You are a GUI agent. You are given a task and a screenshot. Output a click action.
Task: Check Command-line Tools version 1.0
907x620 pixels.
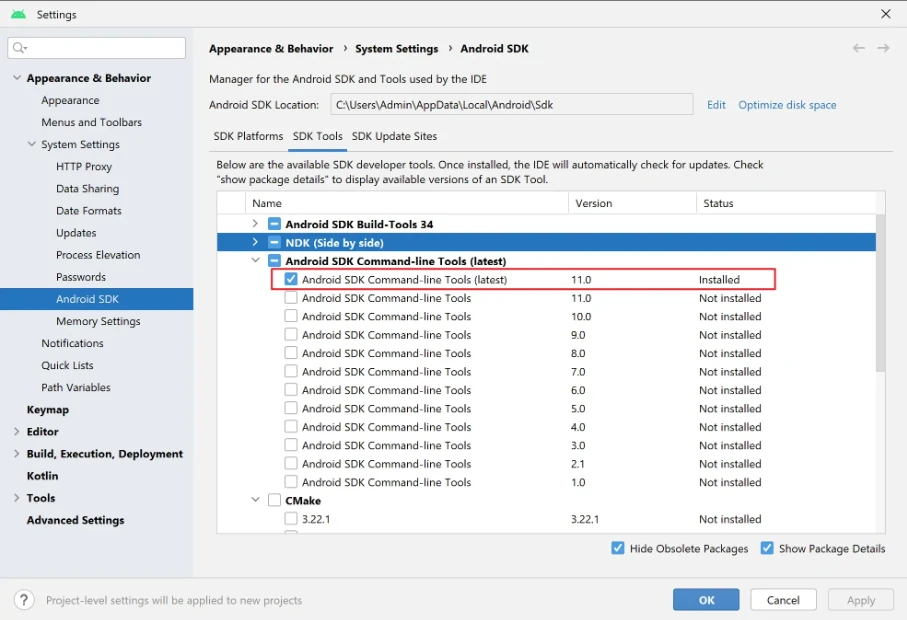point(291,482)
